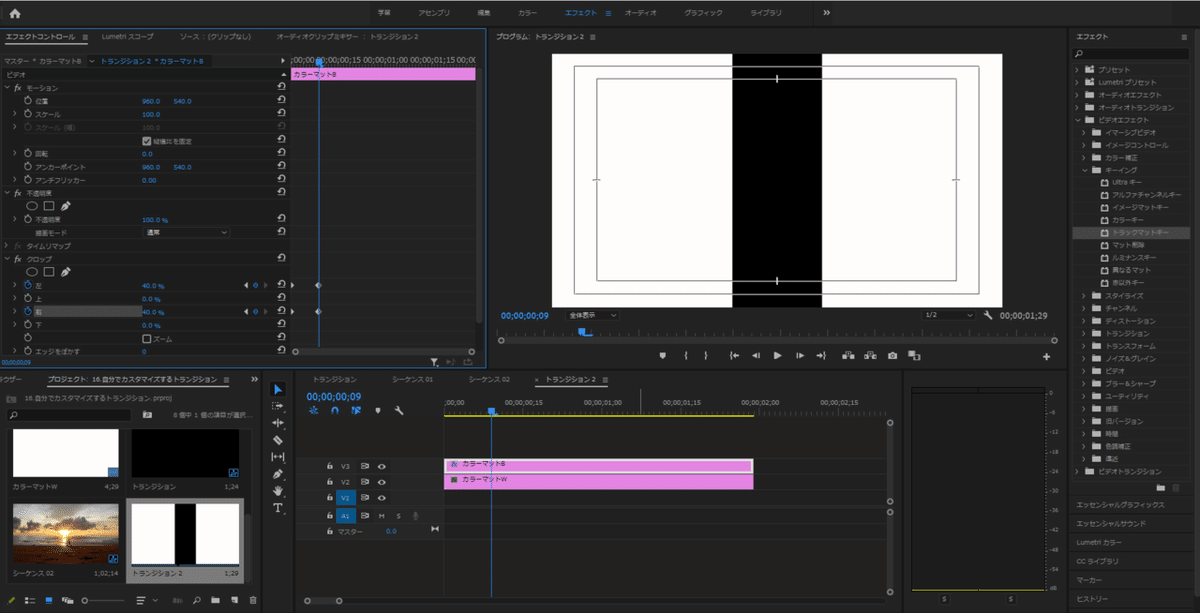Viewport: 1200px width, 613px height.
Task: Click the trash icon in Project panel
Action: pos(253,600)
